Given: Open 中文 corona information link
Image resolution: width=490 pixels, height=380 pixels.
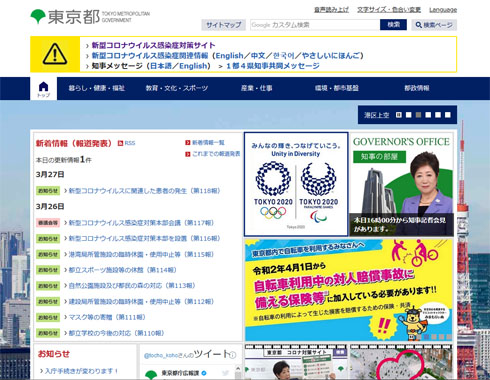Looking at the screenshot, I should pos(258,56).
